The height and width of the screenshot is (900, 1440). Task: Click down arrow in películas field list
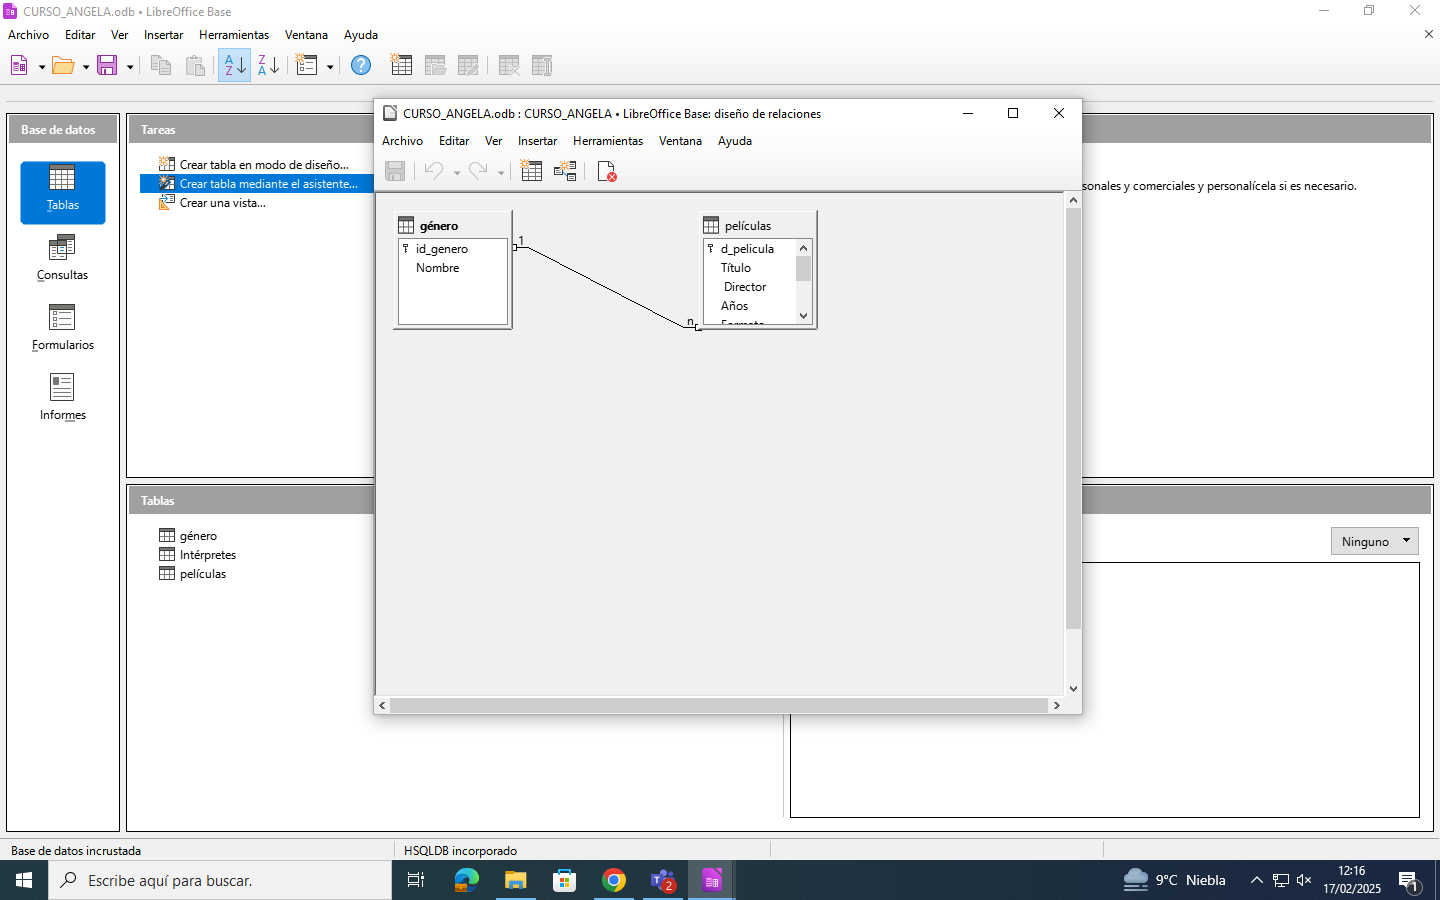coord(803,316)
